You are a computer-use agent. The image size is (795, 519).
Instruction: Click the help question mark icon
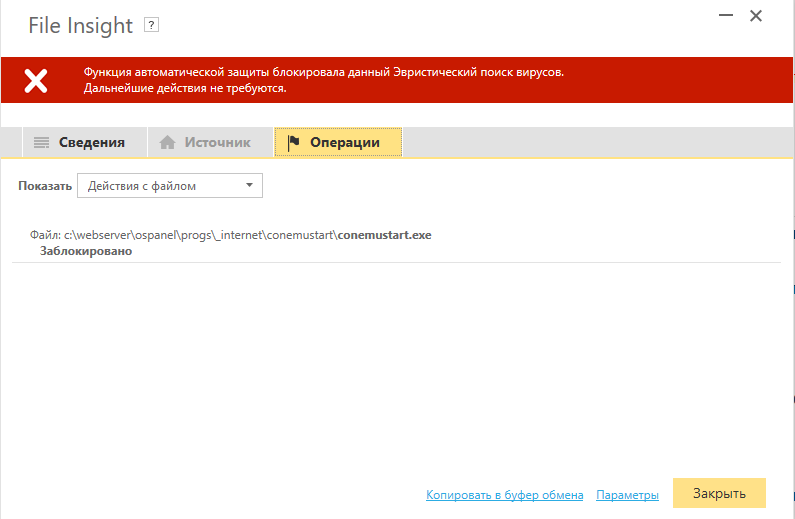151,24
